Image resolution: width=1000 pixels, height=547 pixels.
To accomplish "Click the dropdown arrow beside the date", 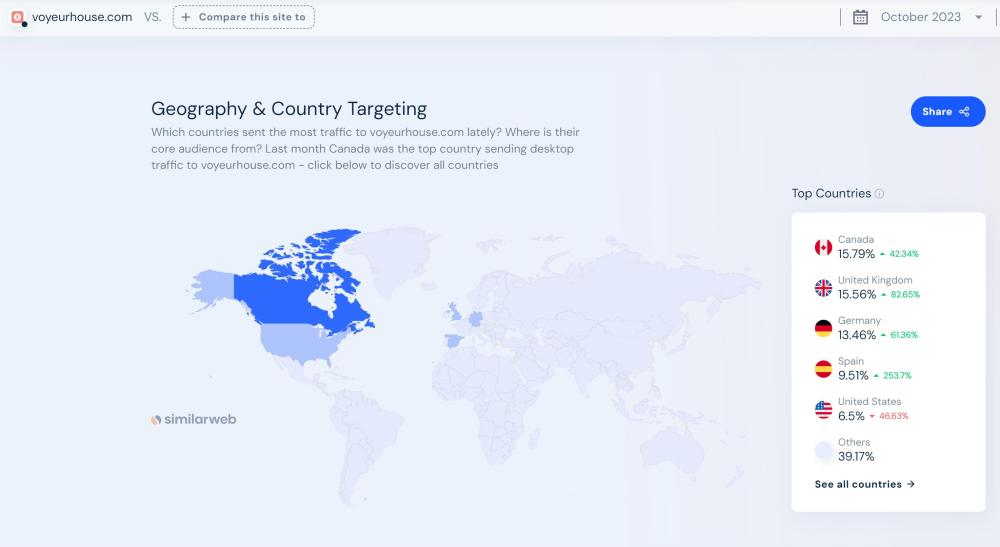I will 978,18.
